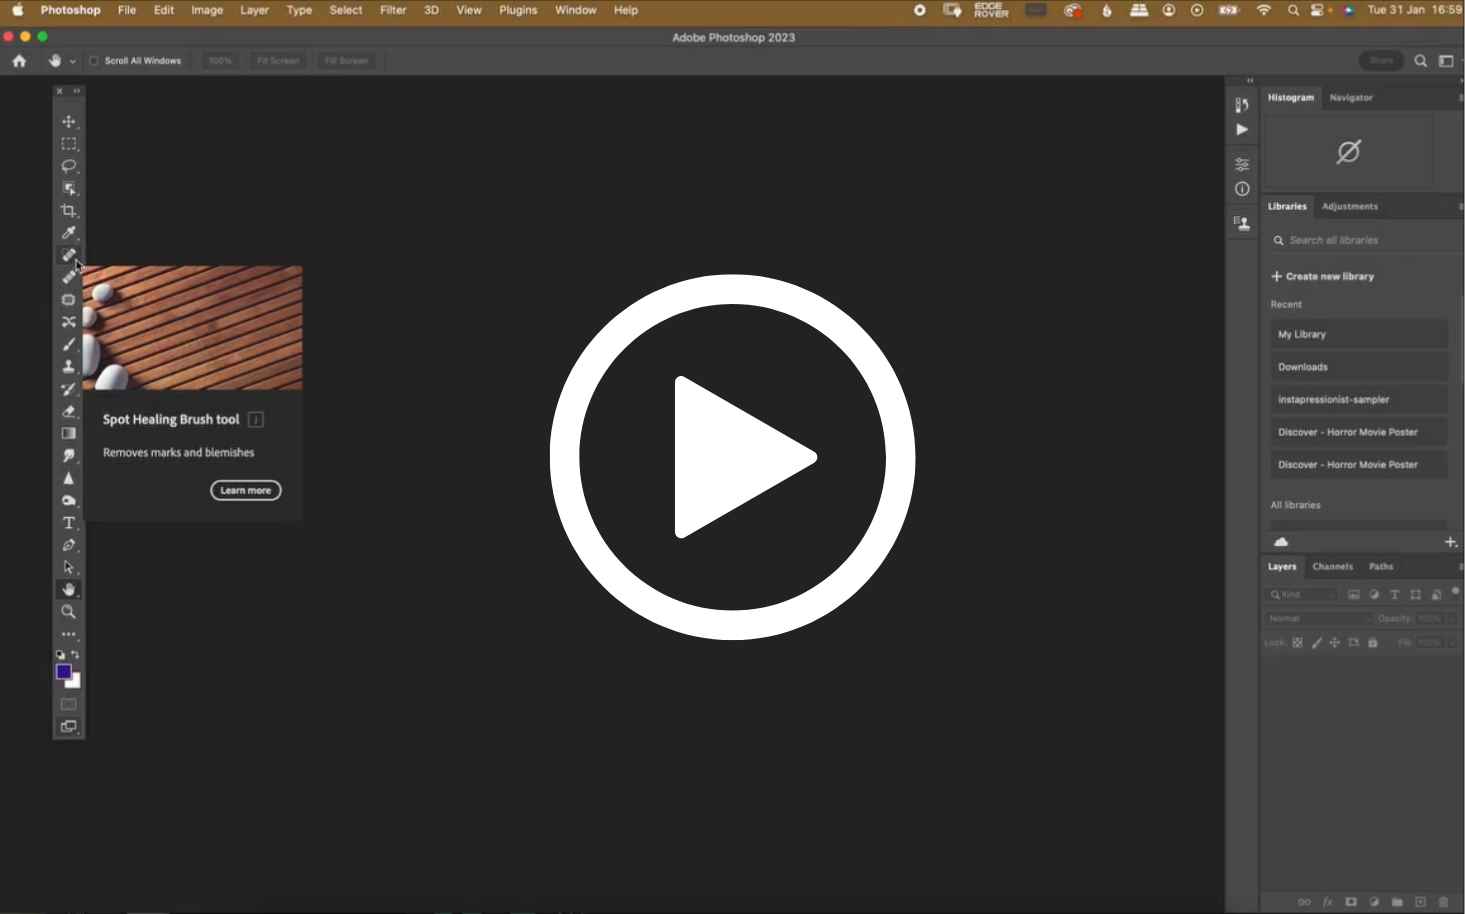Select the Spot Healing Brush tool
The width and height of the screenshot is (1465, 914).
coord(68,255)
